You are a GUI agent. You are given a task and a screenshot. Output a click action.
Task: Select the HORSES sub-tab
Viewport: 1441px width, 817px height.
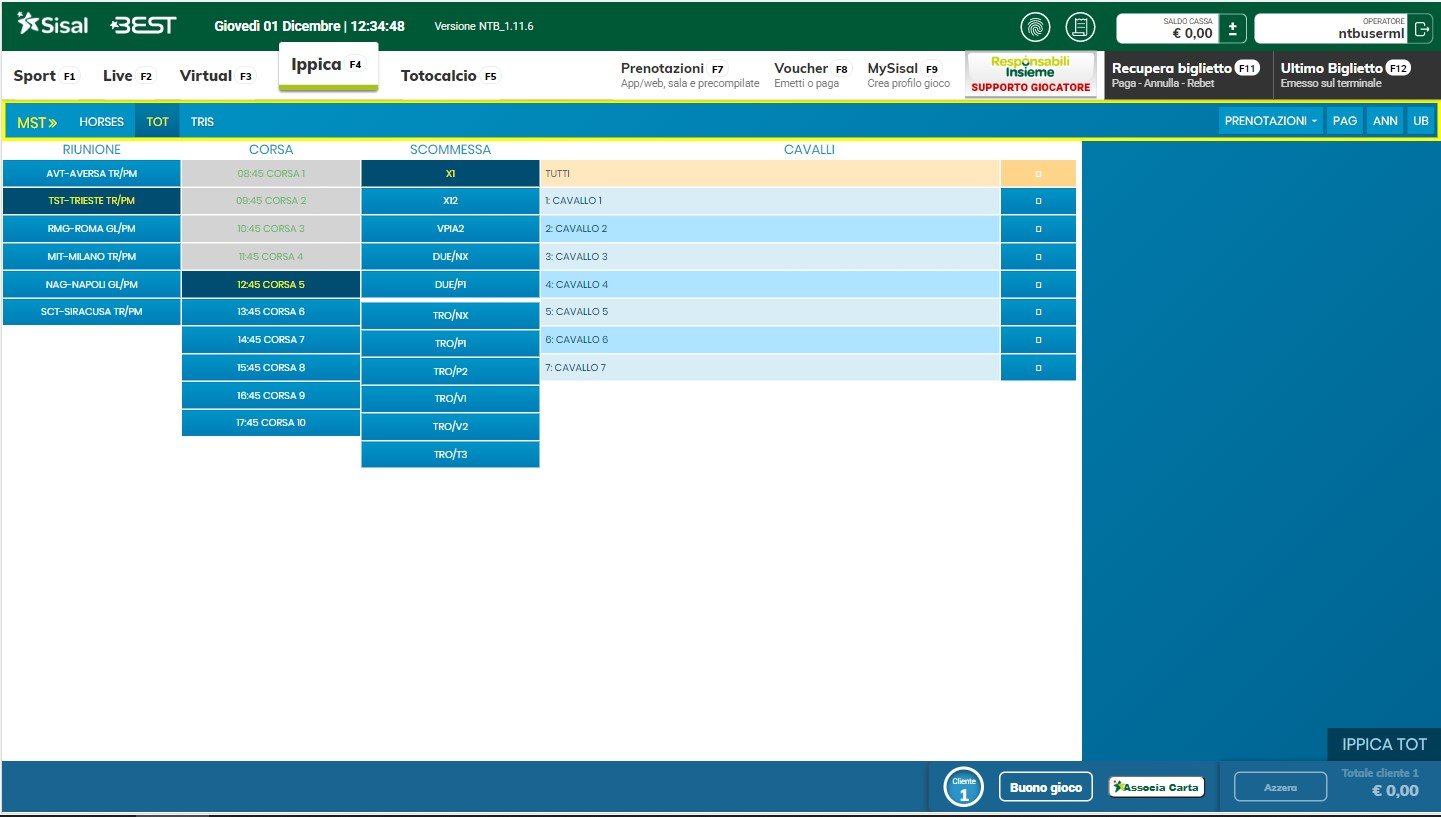tap(101, 122)
